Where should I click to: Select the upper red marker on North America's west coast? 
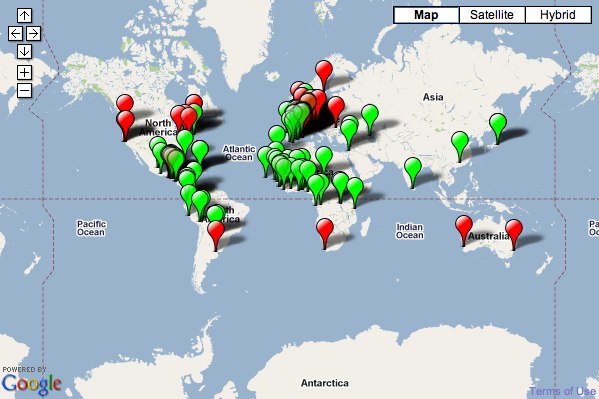click(125, 102)
